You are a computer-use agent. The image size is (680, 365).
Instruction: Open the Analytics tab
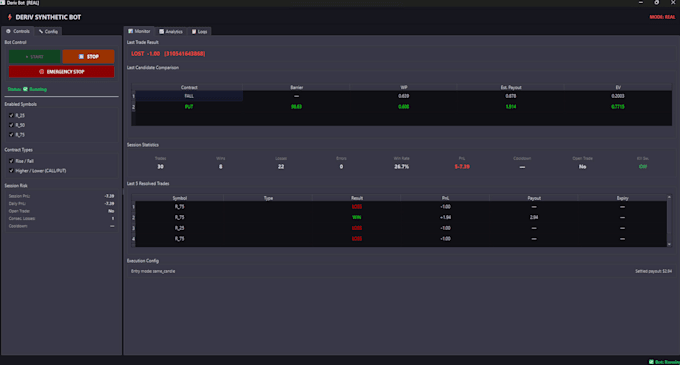tap(170, 32)
